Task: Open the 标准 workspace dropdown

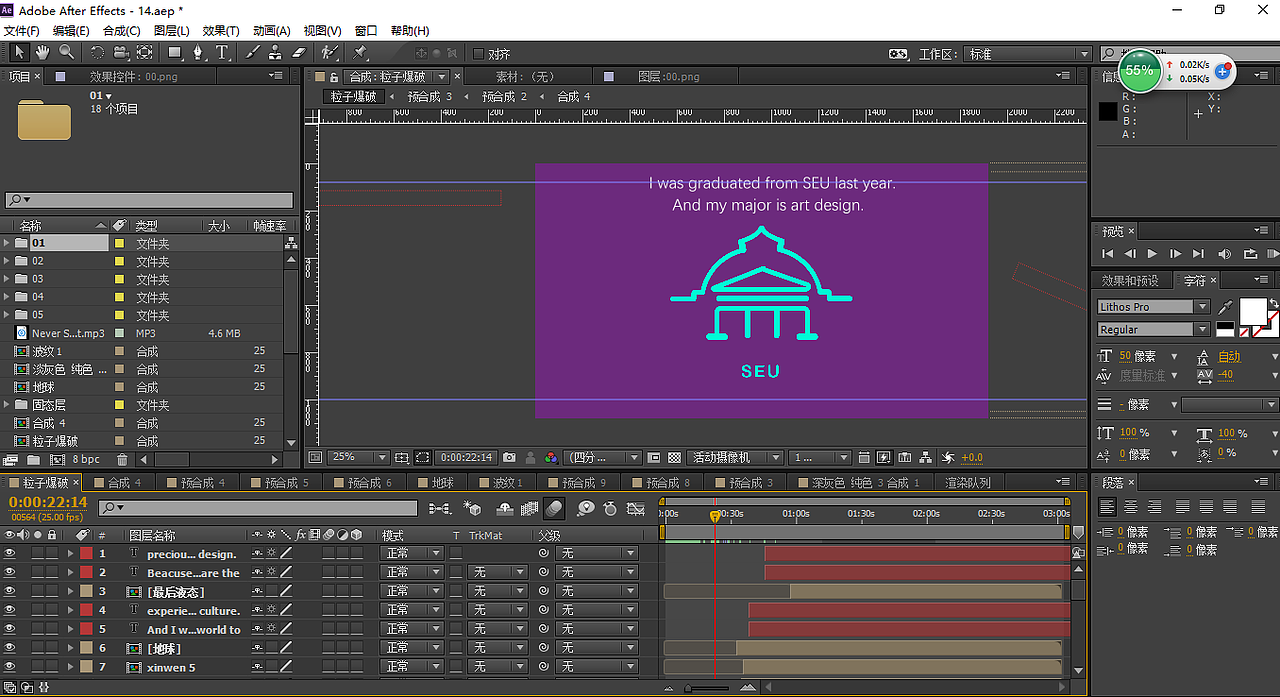Action: click(1027, 54)
